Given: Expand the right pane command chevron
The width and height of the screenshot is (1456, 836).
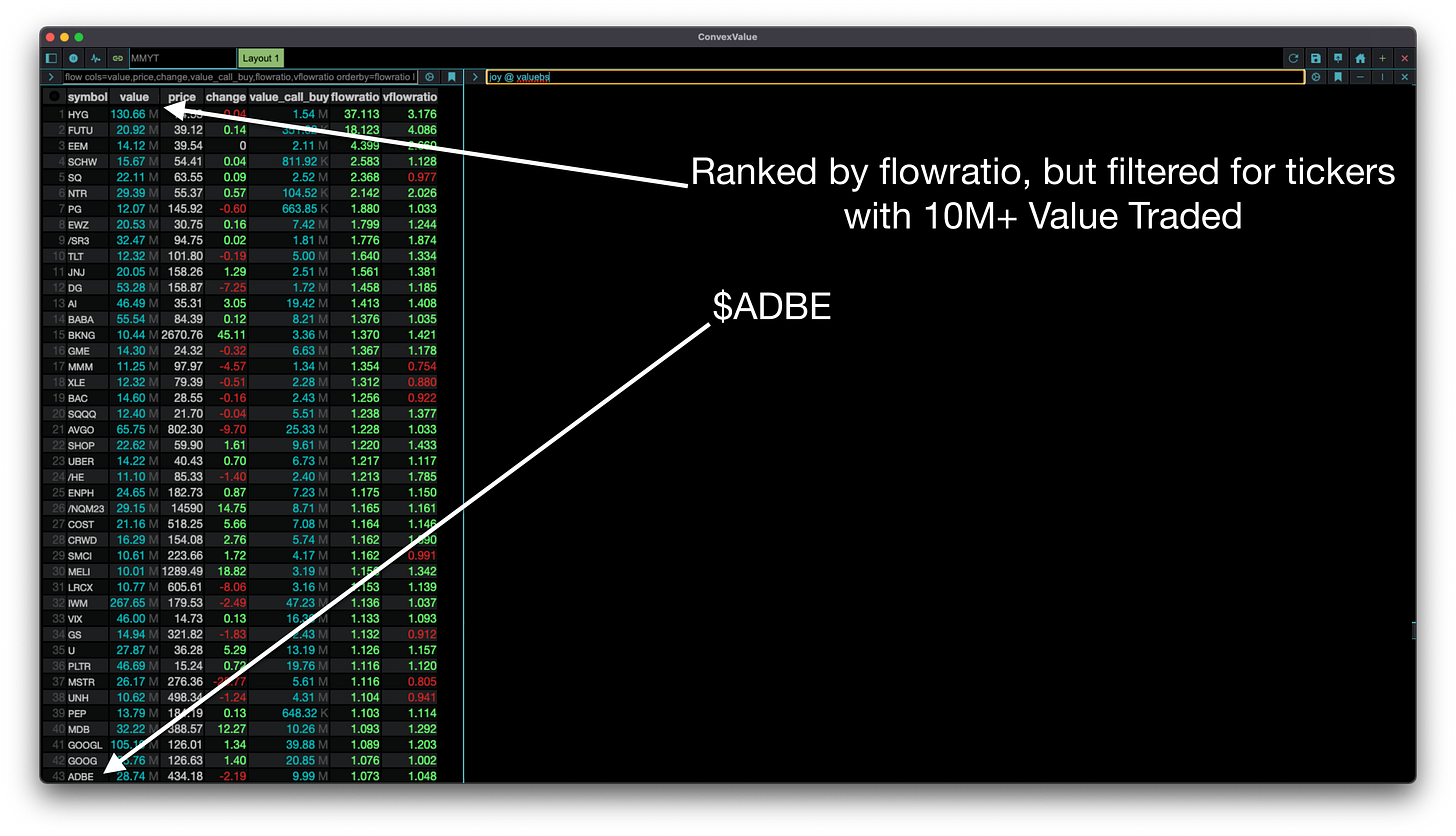Looking at the screenshot, I should pyautogui.click(x=475, y=77).
